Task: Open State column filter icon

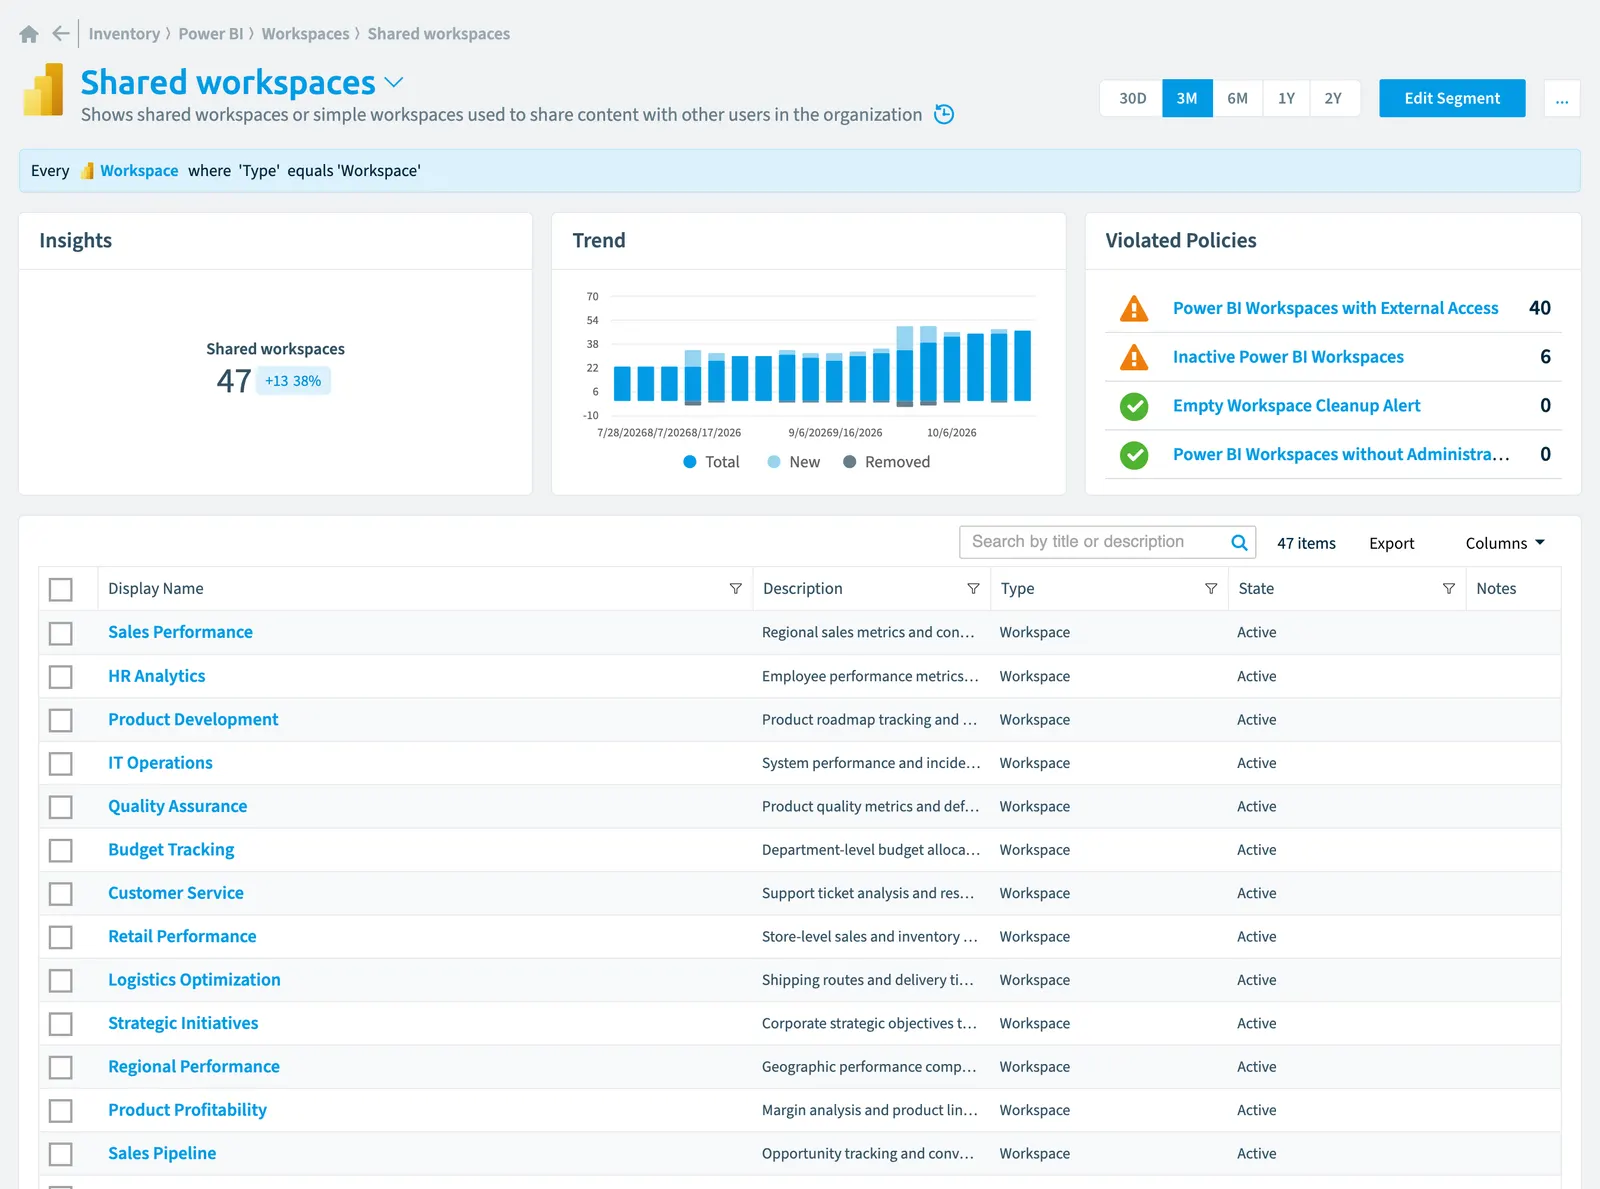Action: [x=1448, y=589]
